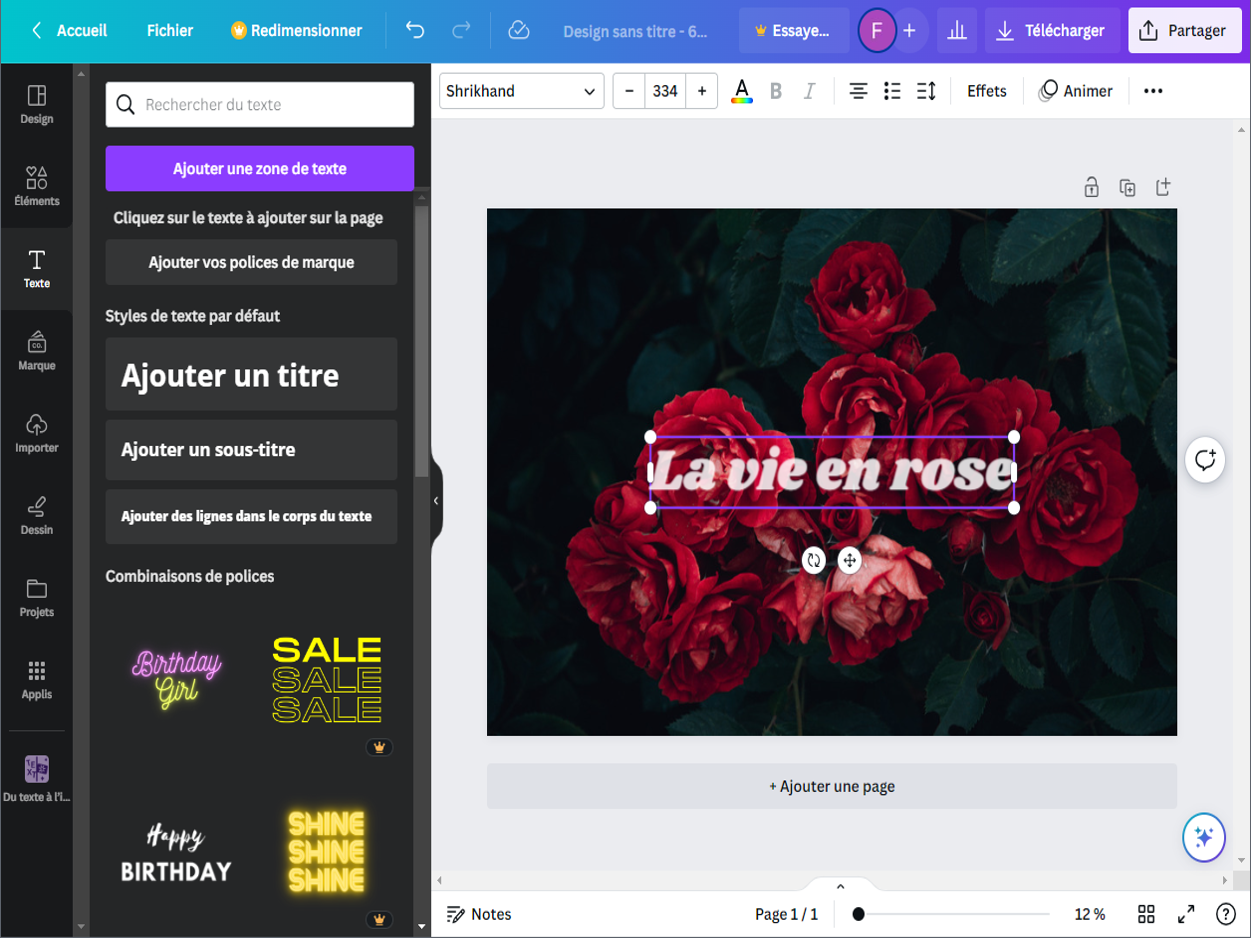
Task: Click the undo arrow icon
Action: tap(415, 31)
